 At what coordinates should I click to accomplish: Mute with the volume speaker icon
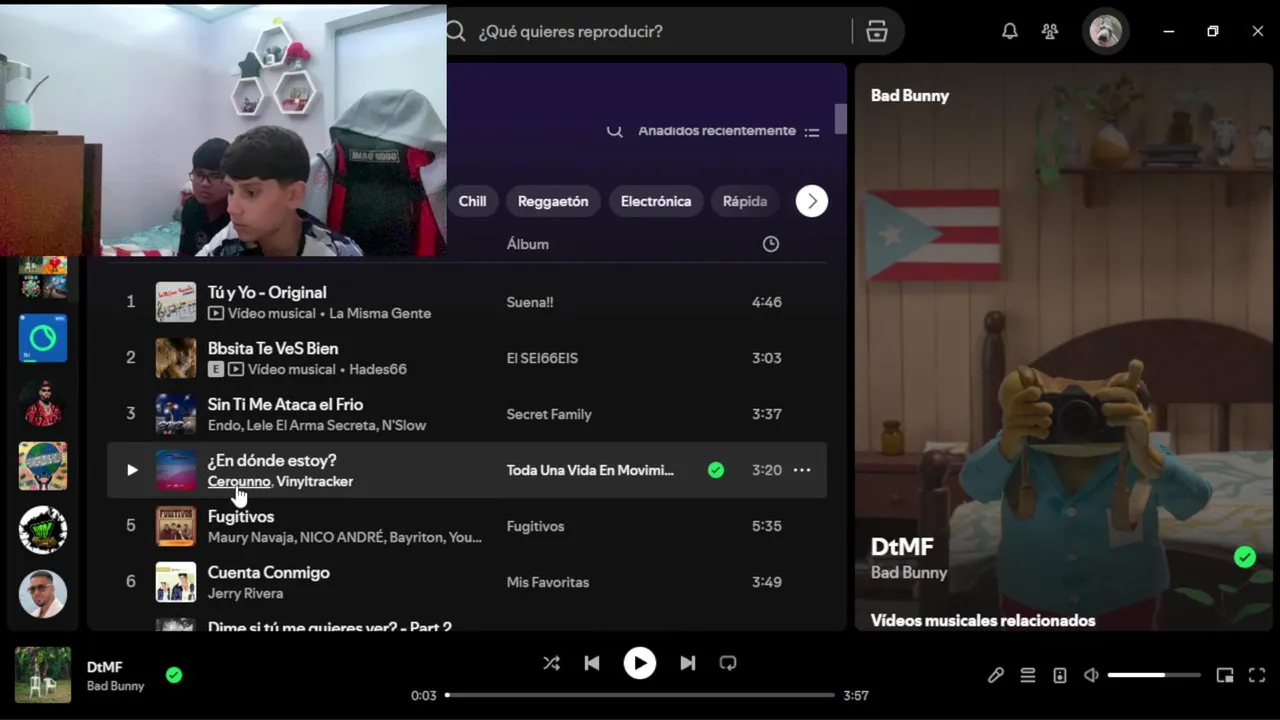tap(1091, 675)
